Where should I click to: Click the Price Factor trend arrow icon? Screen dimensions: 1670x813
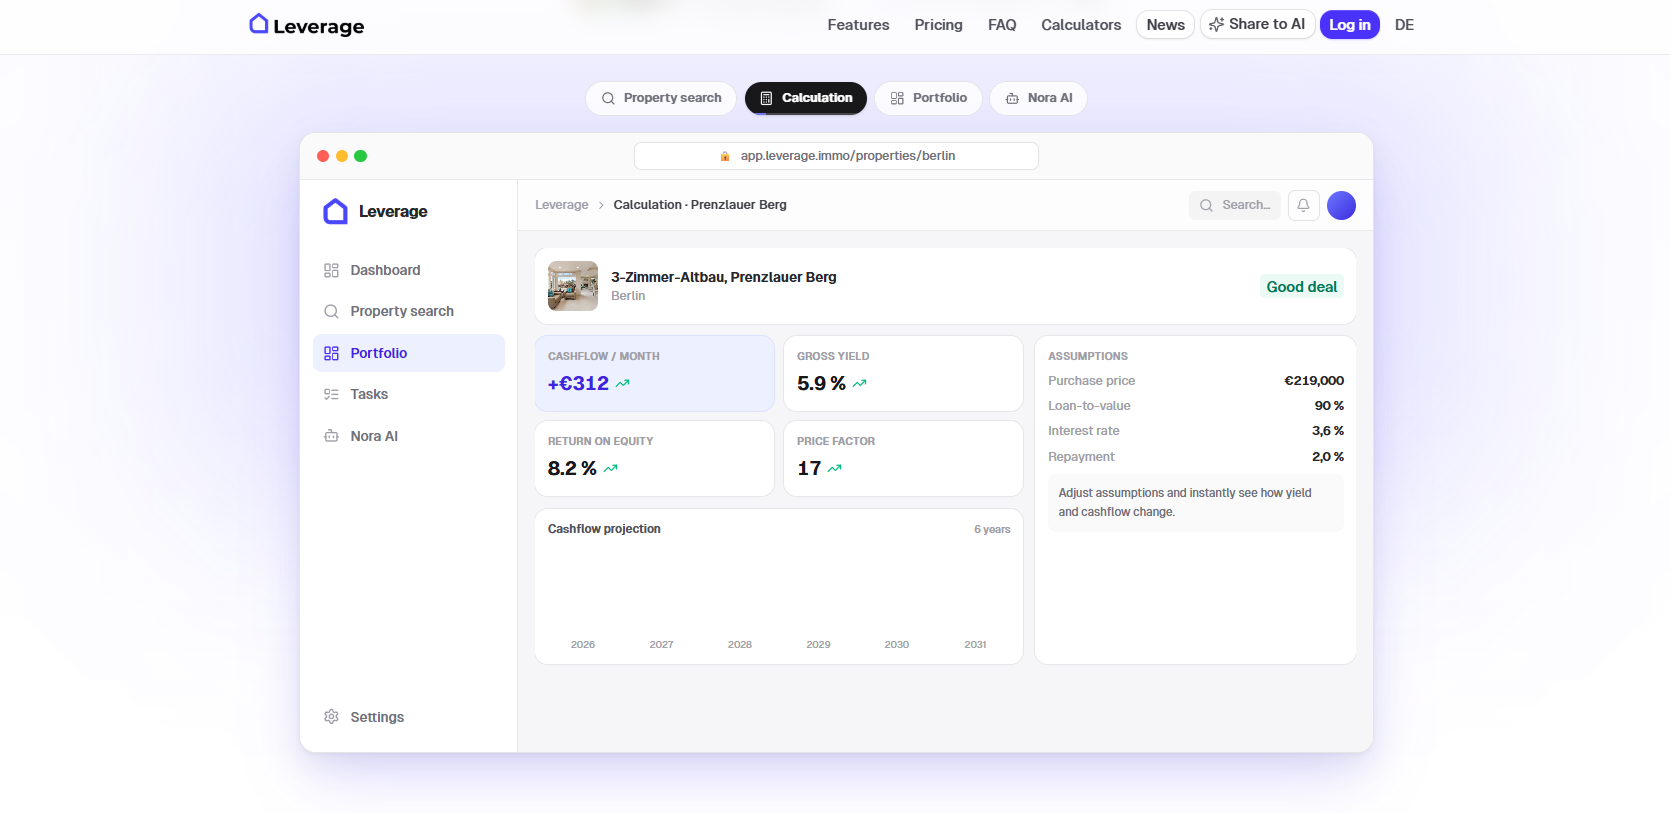pos(834,468)
